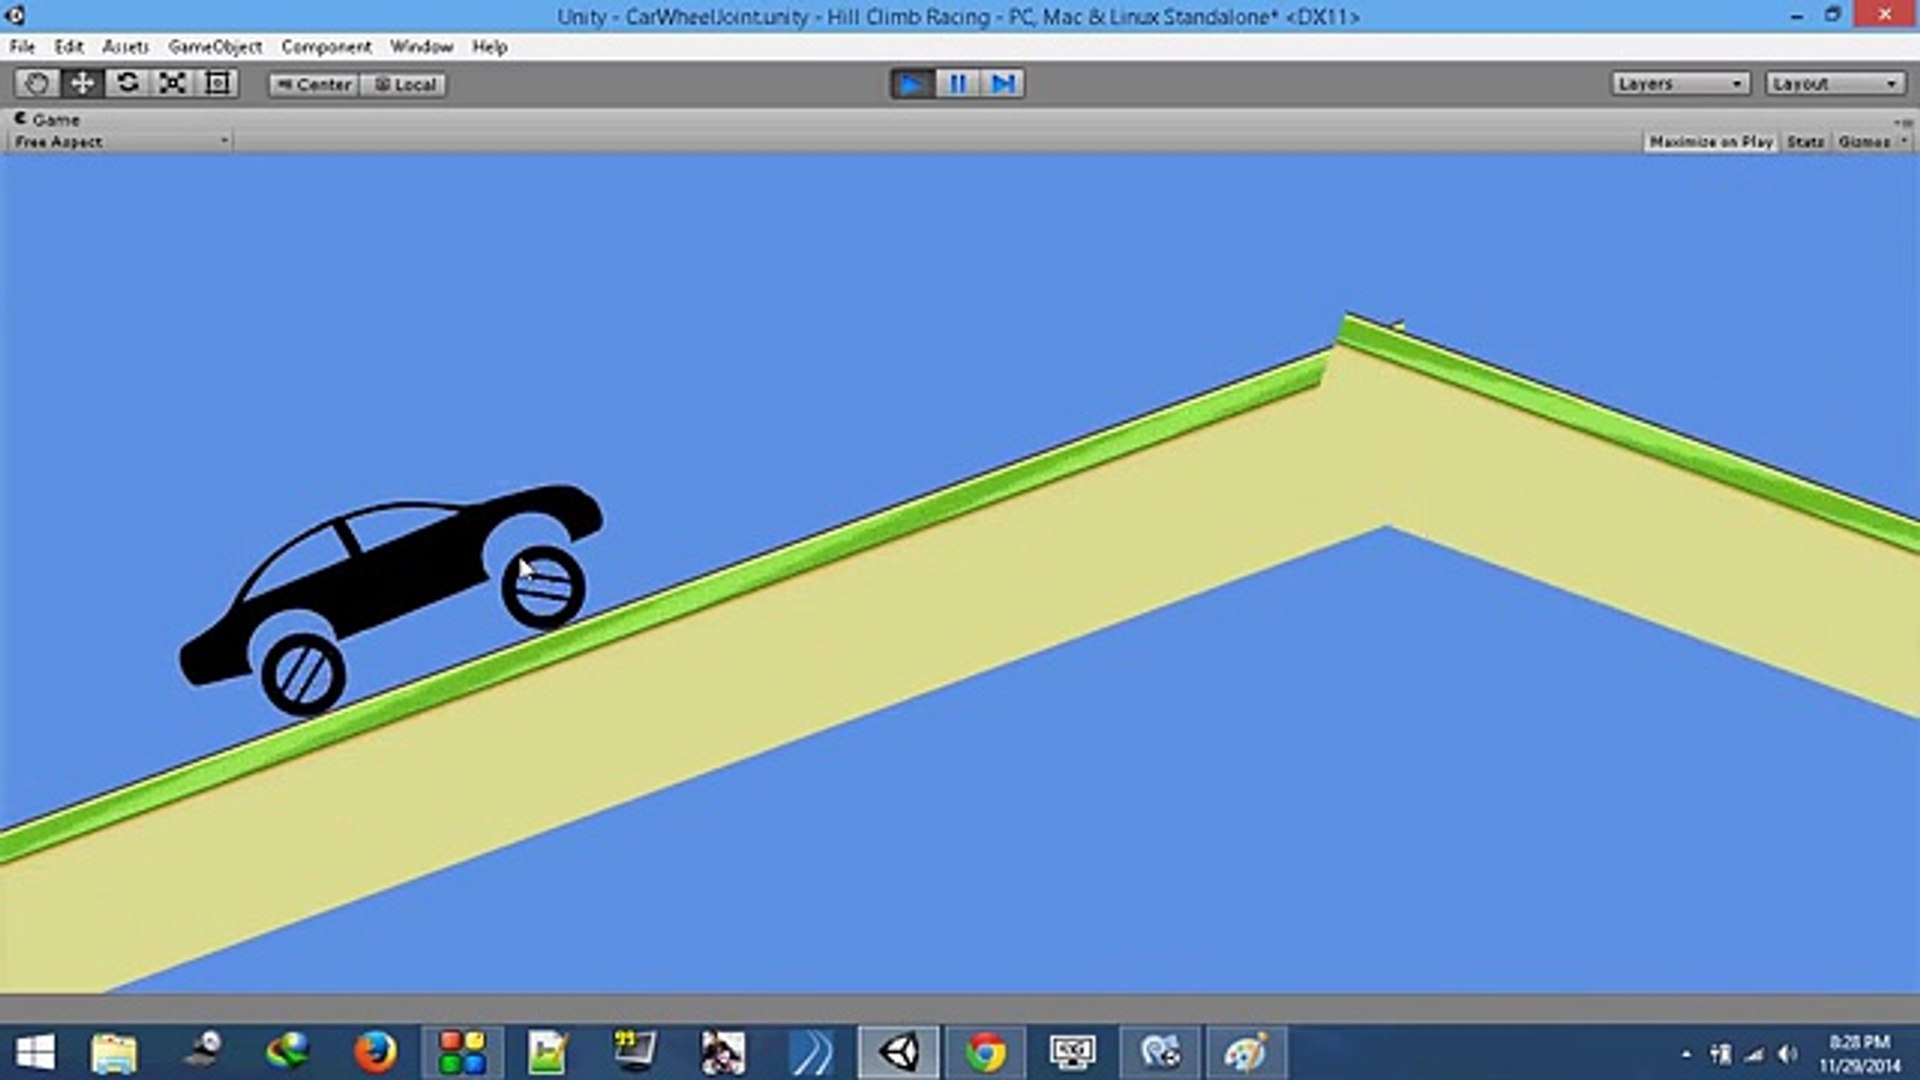Toggle Maximize on Play
The image size is (1920, 1080).
1710,142
